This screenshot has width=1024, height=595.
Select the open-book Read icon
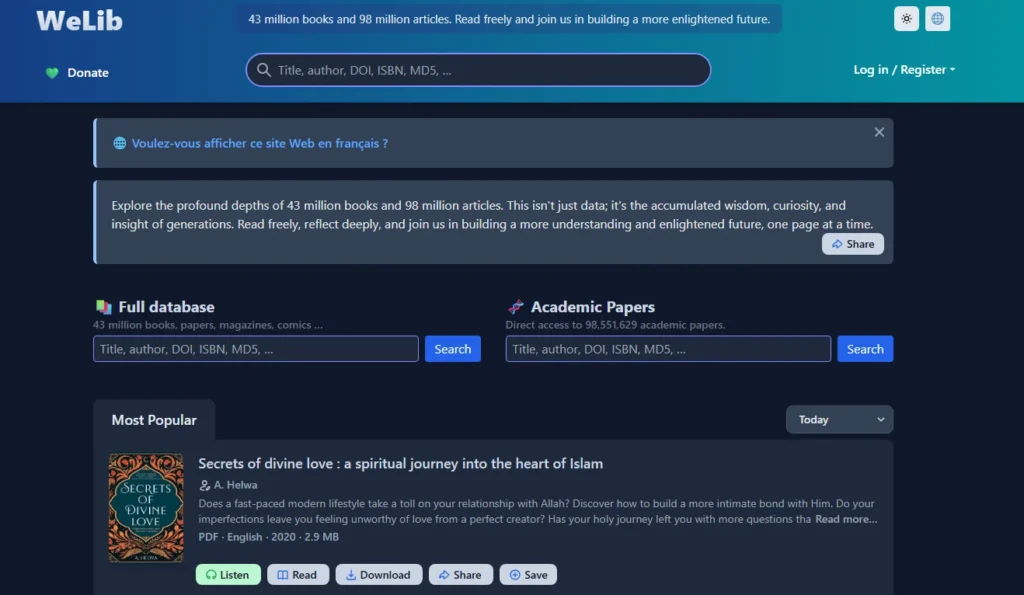click(x=283, y=574)
